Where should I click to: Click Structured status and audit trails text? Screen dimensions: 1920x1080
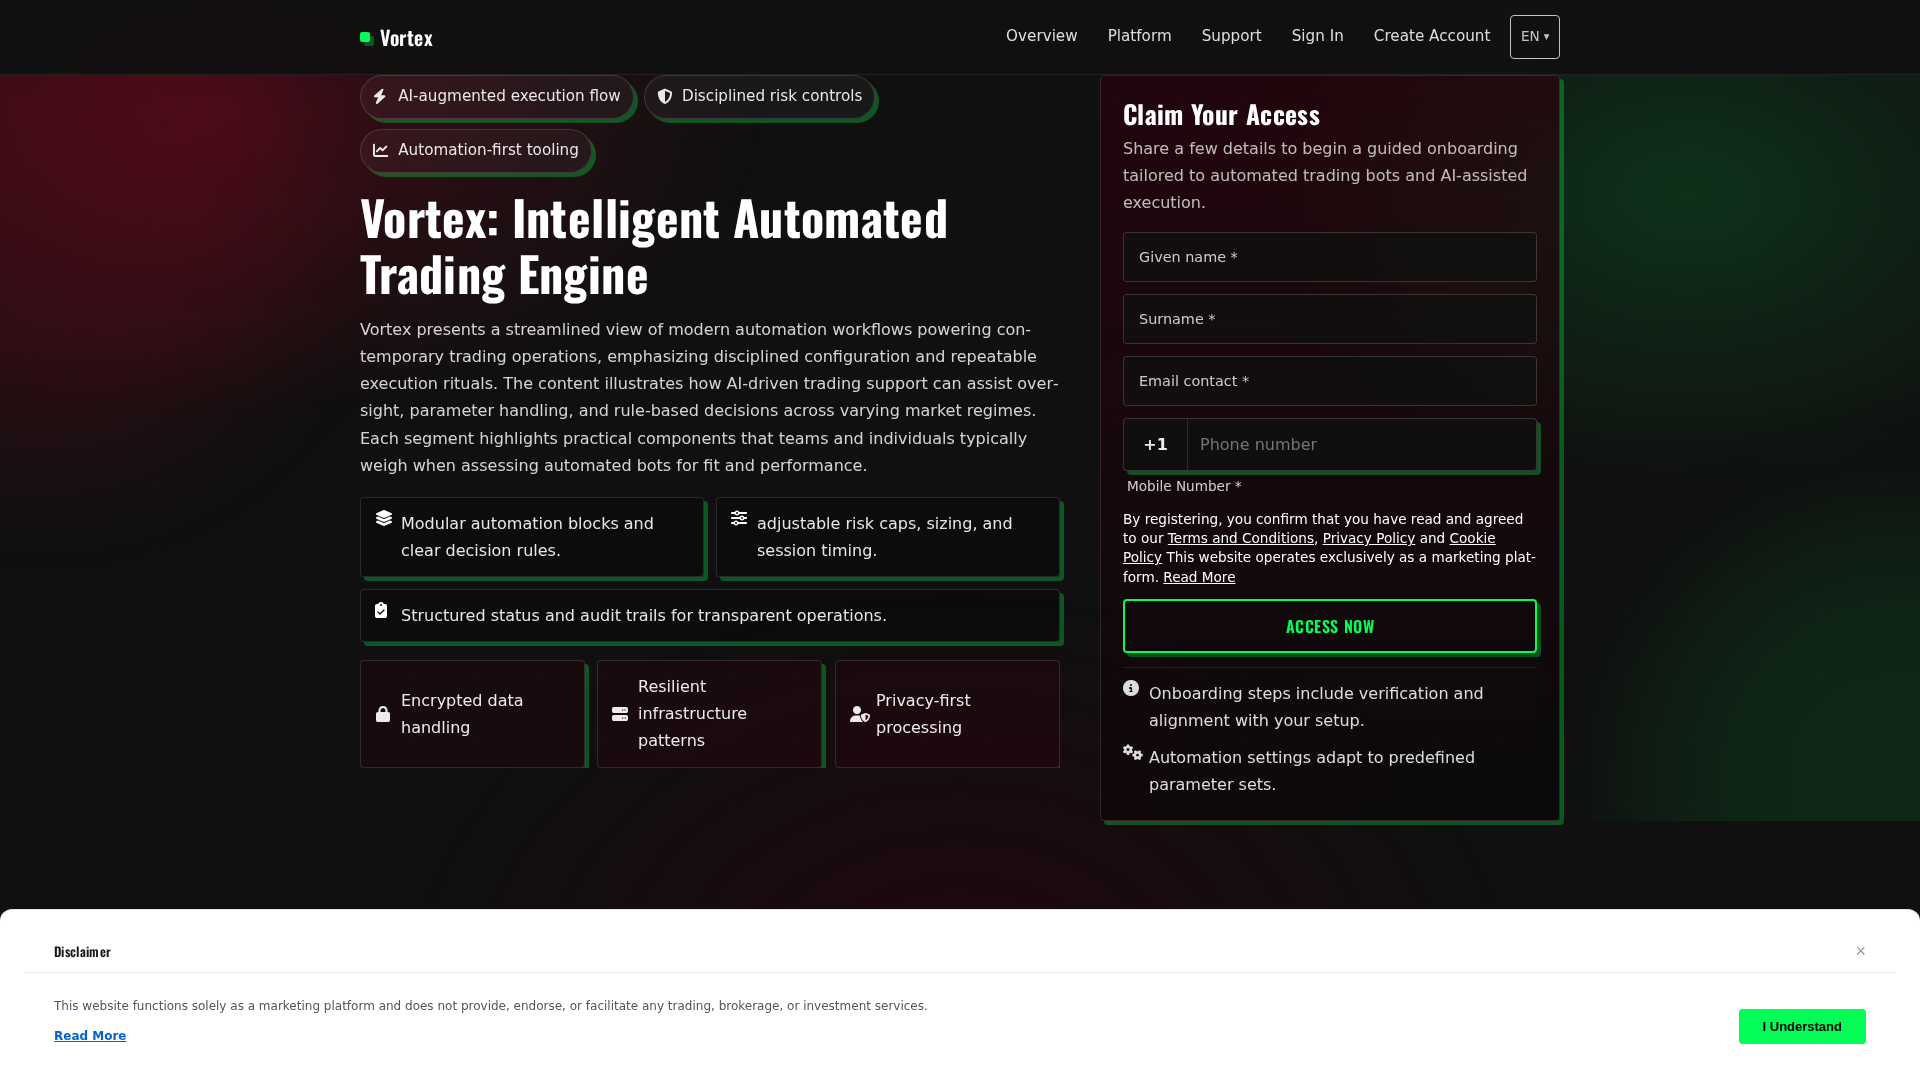644,616
